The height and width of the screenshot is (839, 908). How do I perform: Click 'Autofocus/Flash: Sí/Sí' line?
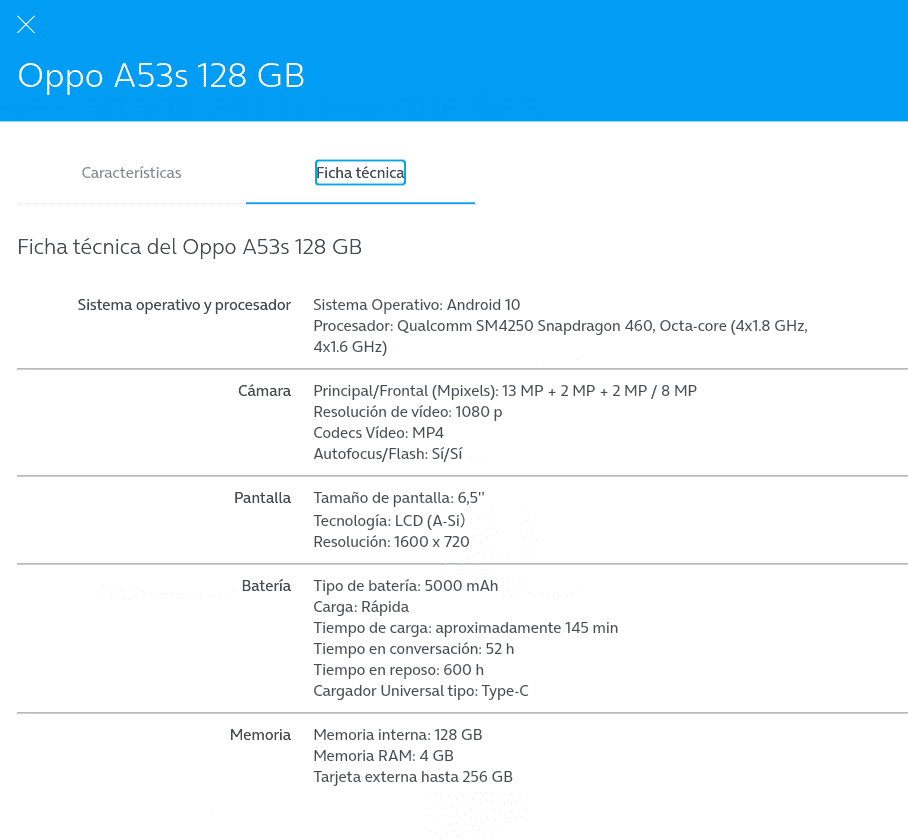(387, 454)
